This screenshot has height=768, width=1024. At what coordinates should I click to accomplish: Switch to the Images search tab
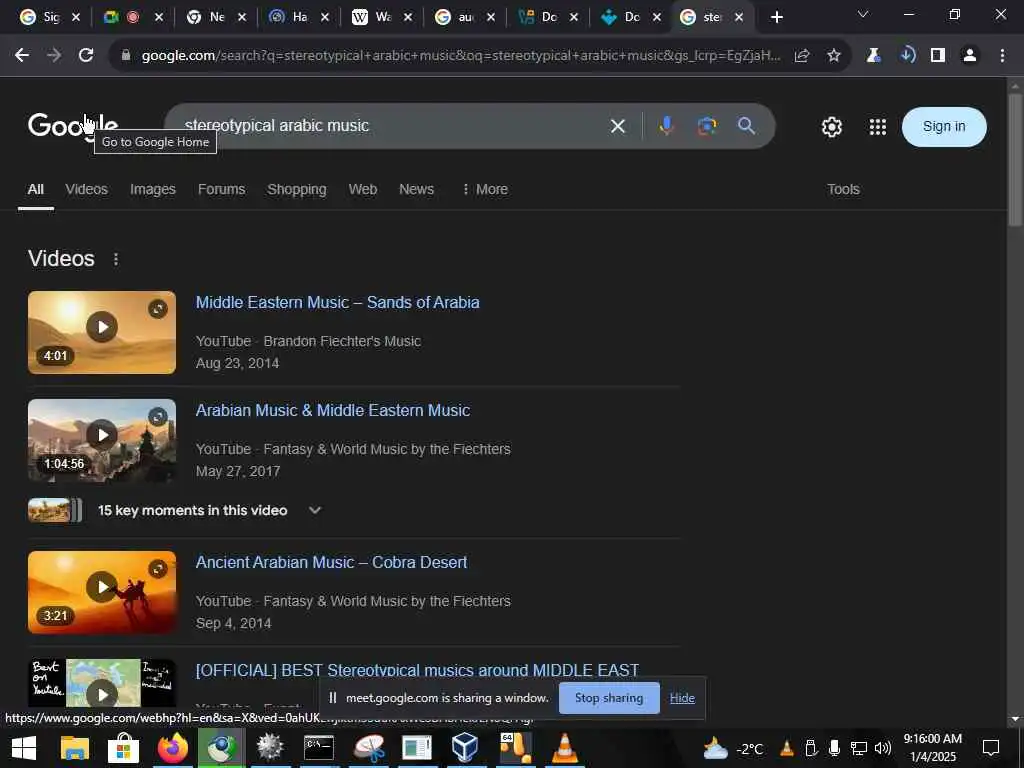[x=152, y=189]
